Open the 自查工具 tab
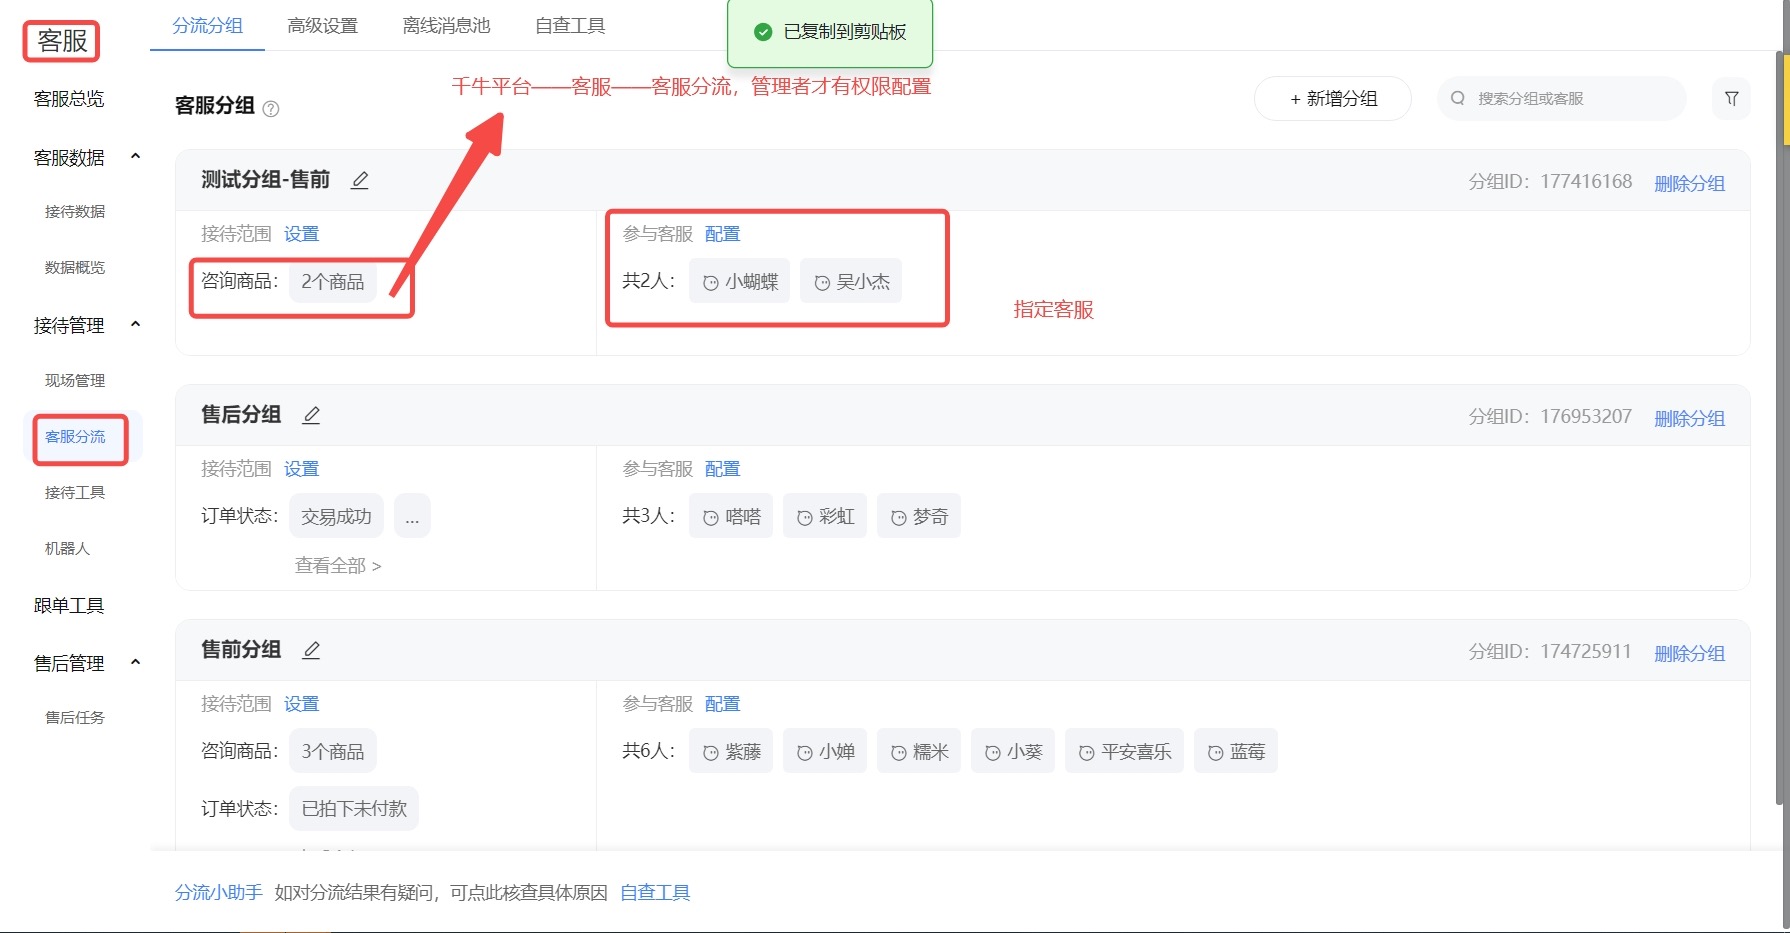 pos(570,26)
